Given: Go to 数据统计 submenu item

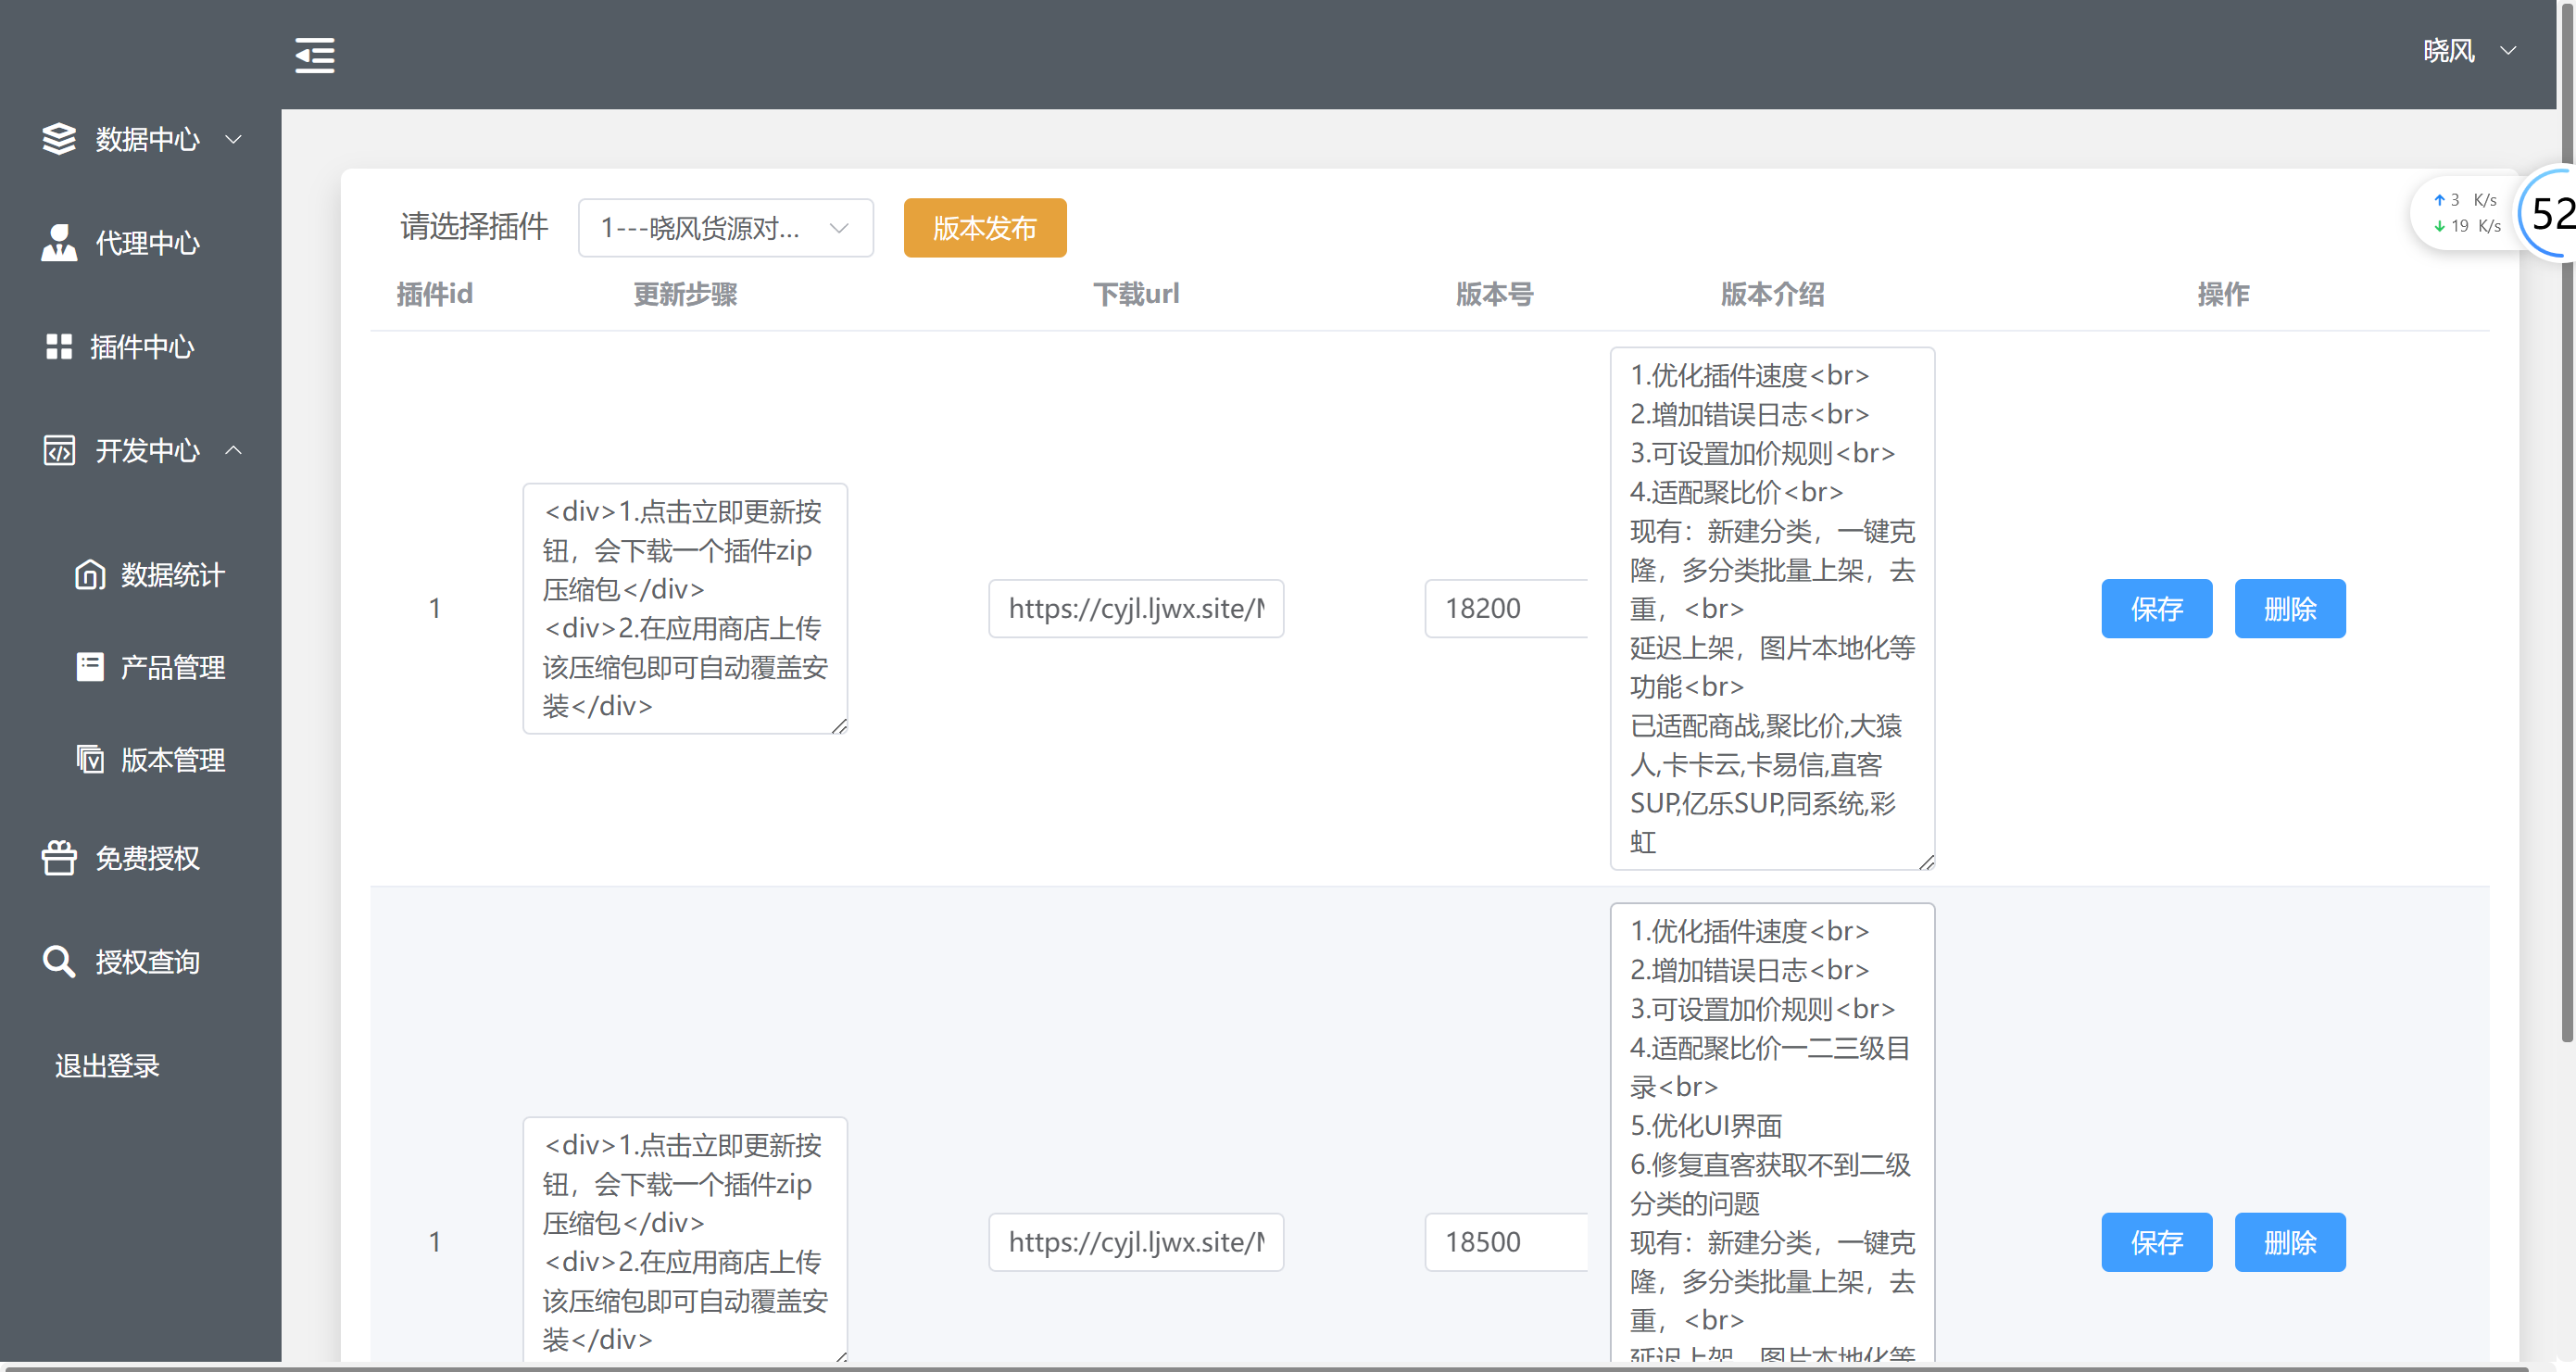Looking at the screenshot, I should [x=173, y=575].
